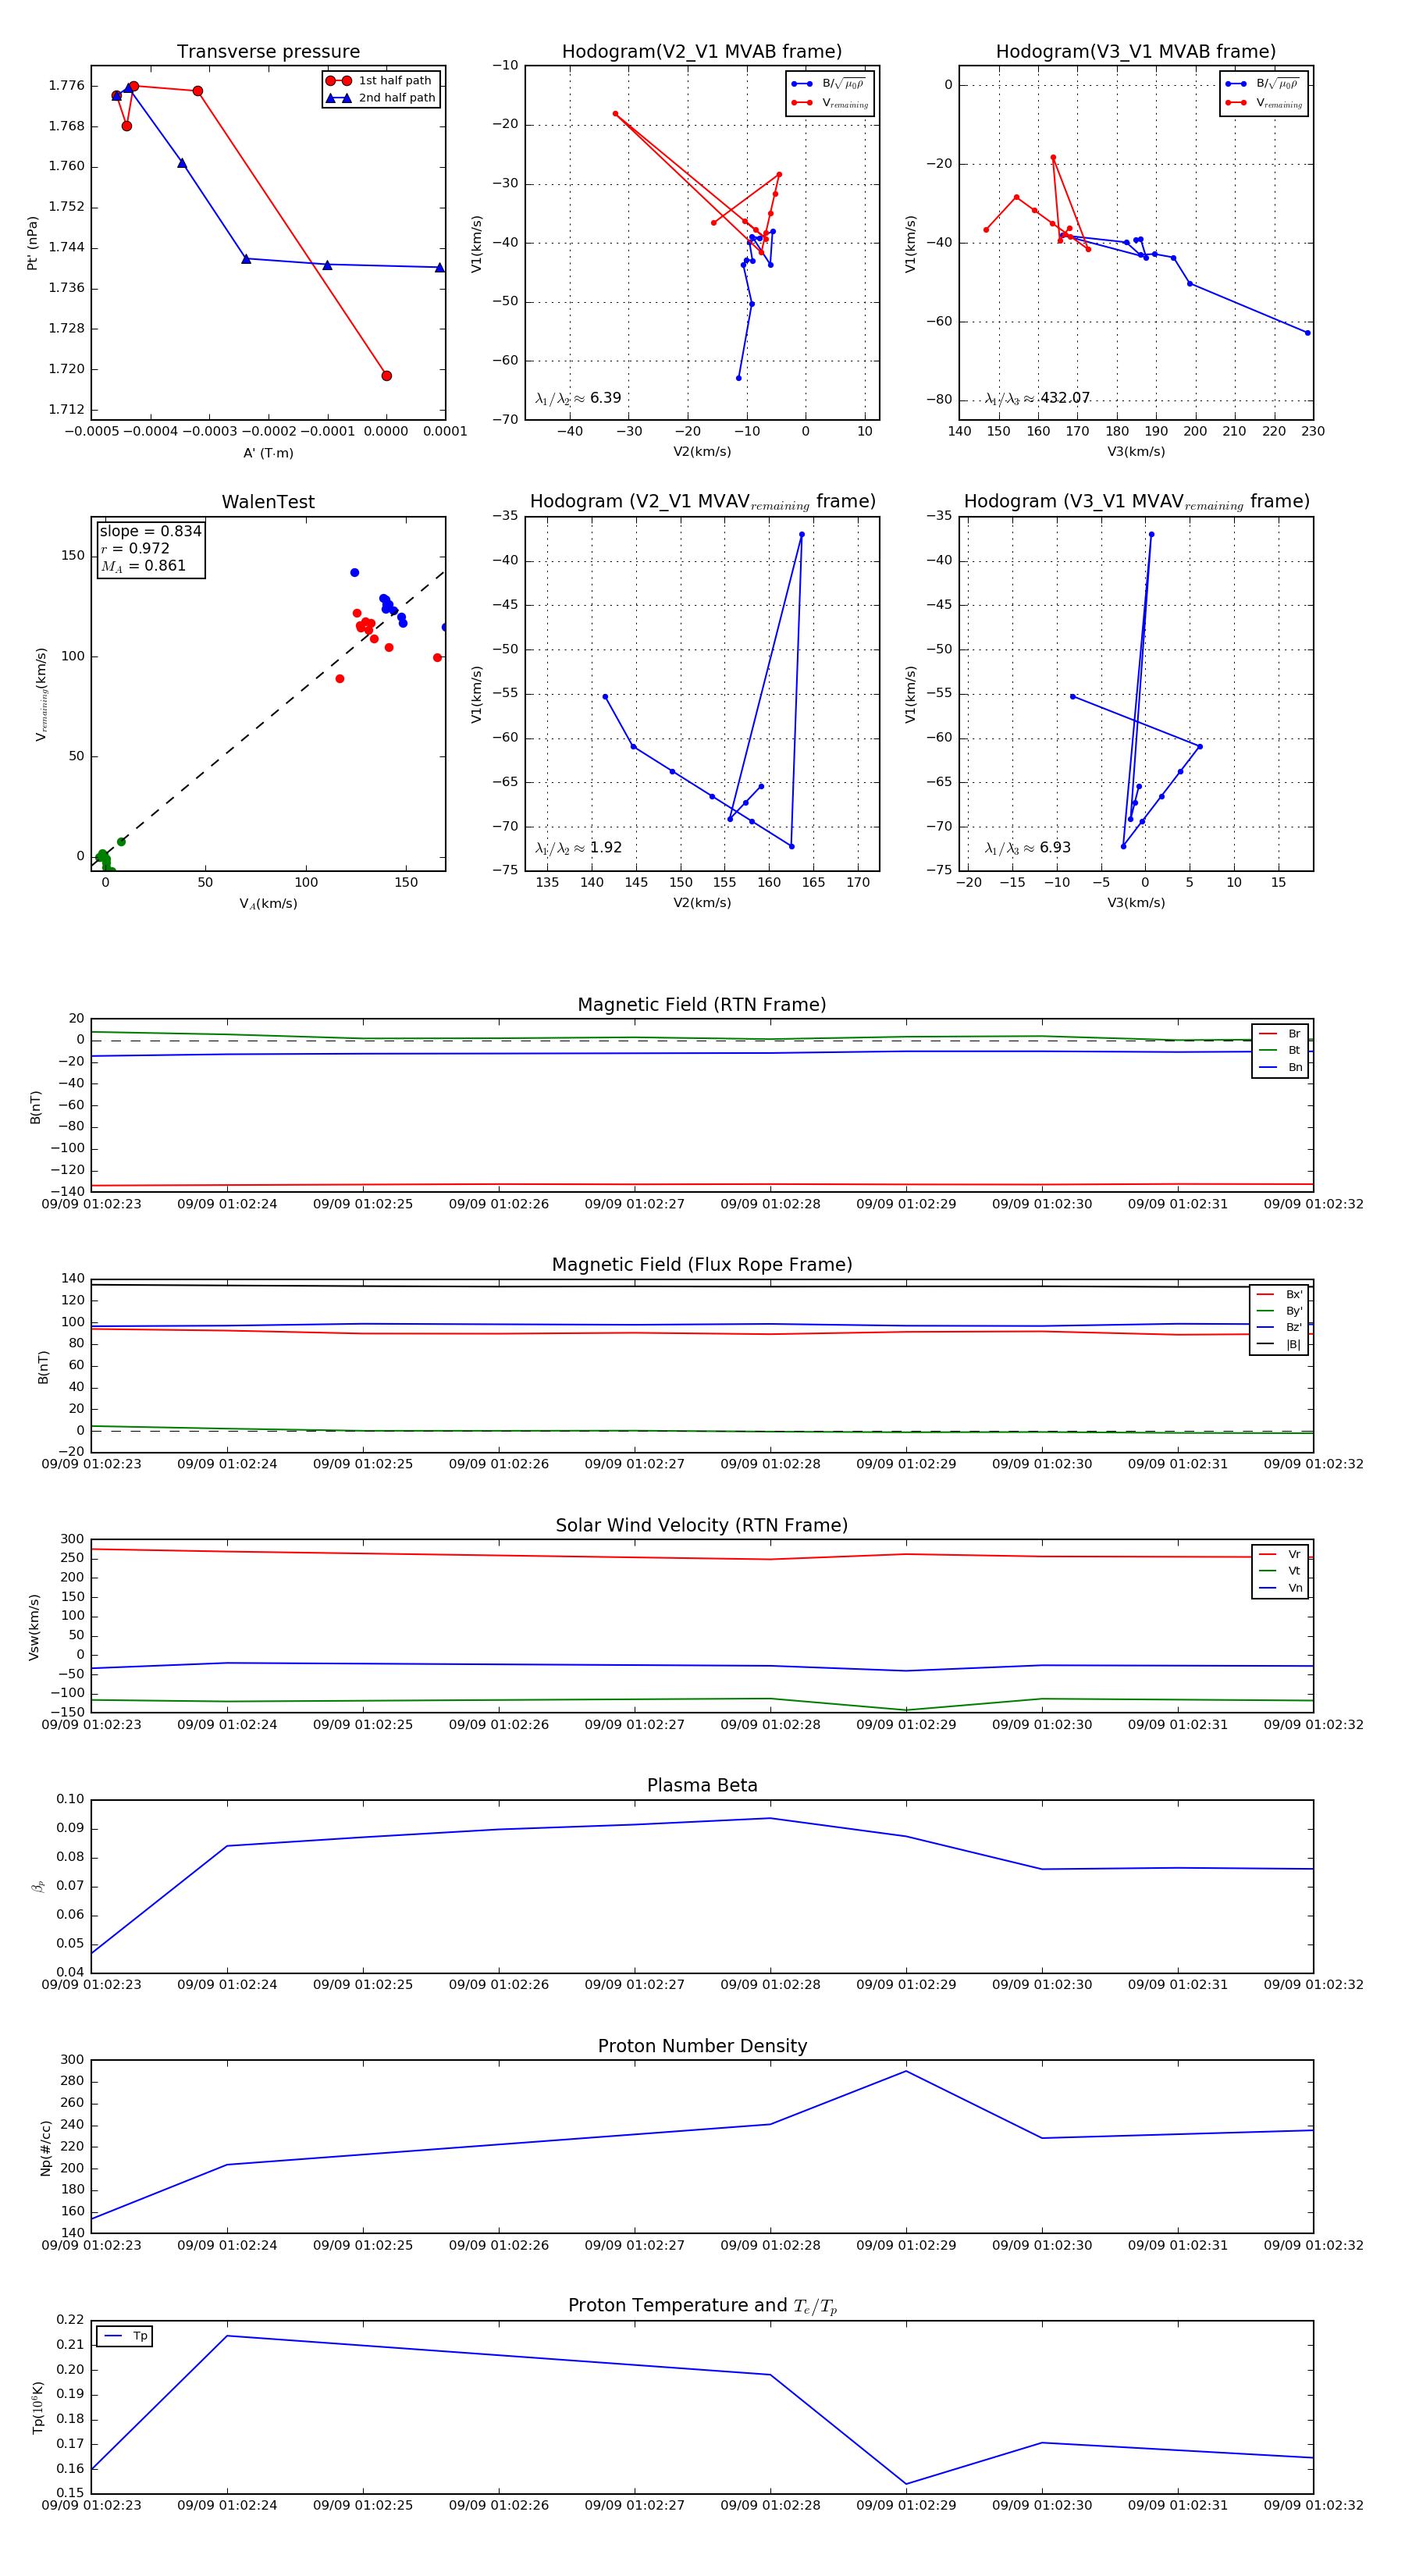Viewport: 1405px width, 2576px height.
Task: Click the proton density peak at 01:02:29
Action: [906, 2071]
